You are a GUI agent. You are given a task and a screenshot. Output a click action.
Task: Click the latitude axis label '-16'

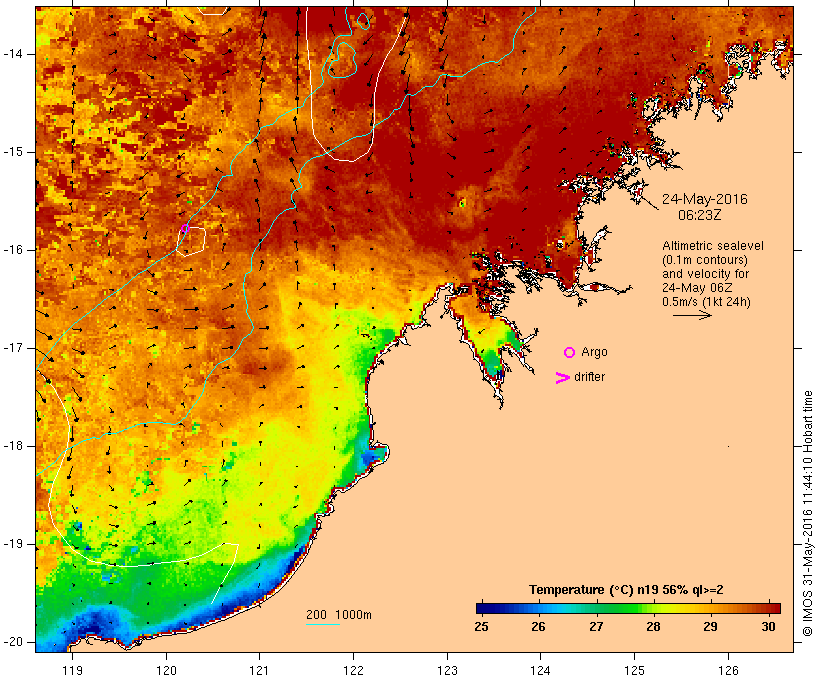click(13, 250)
